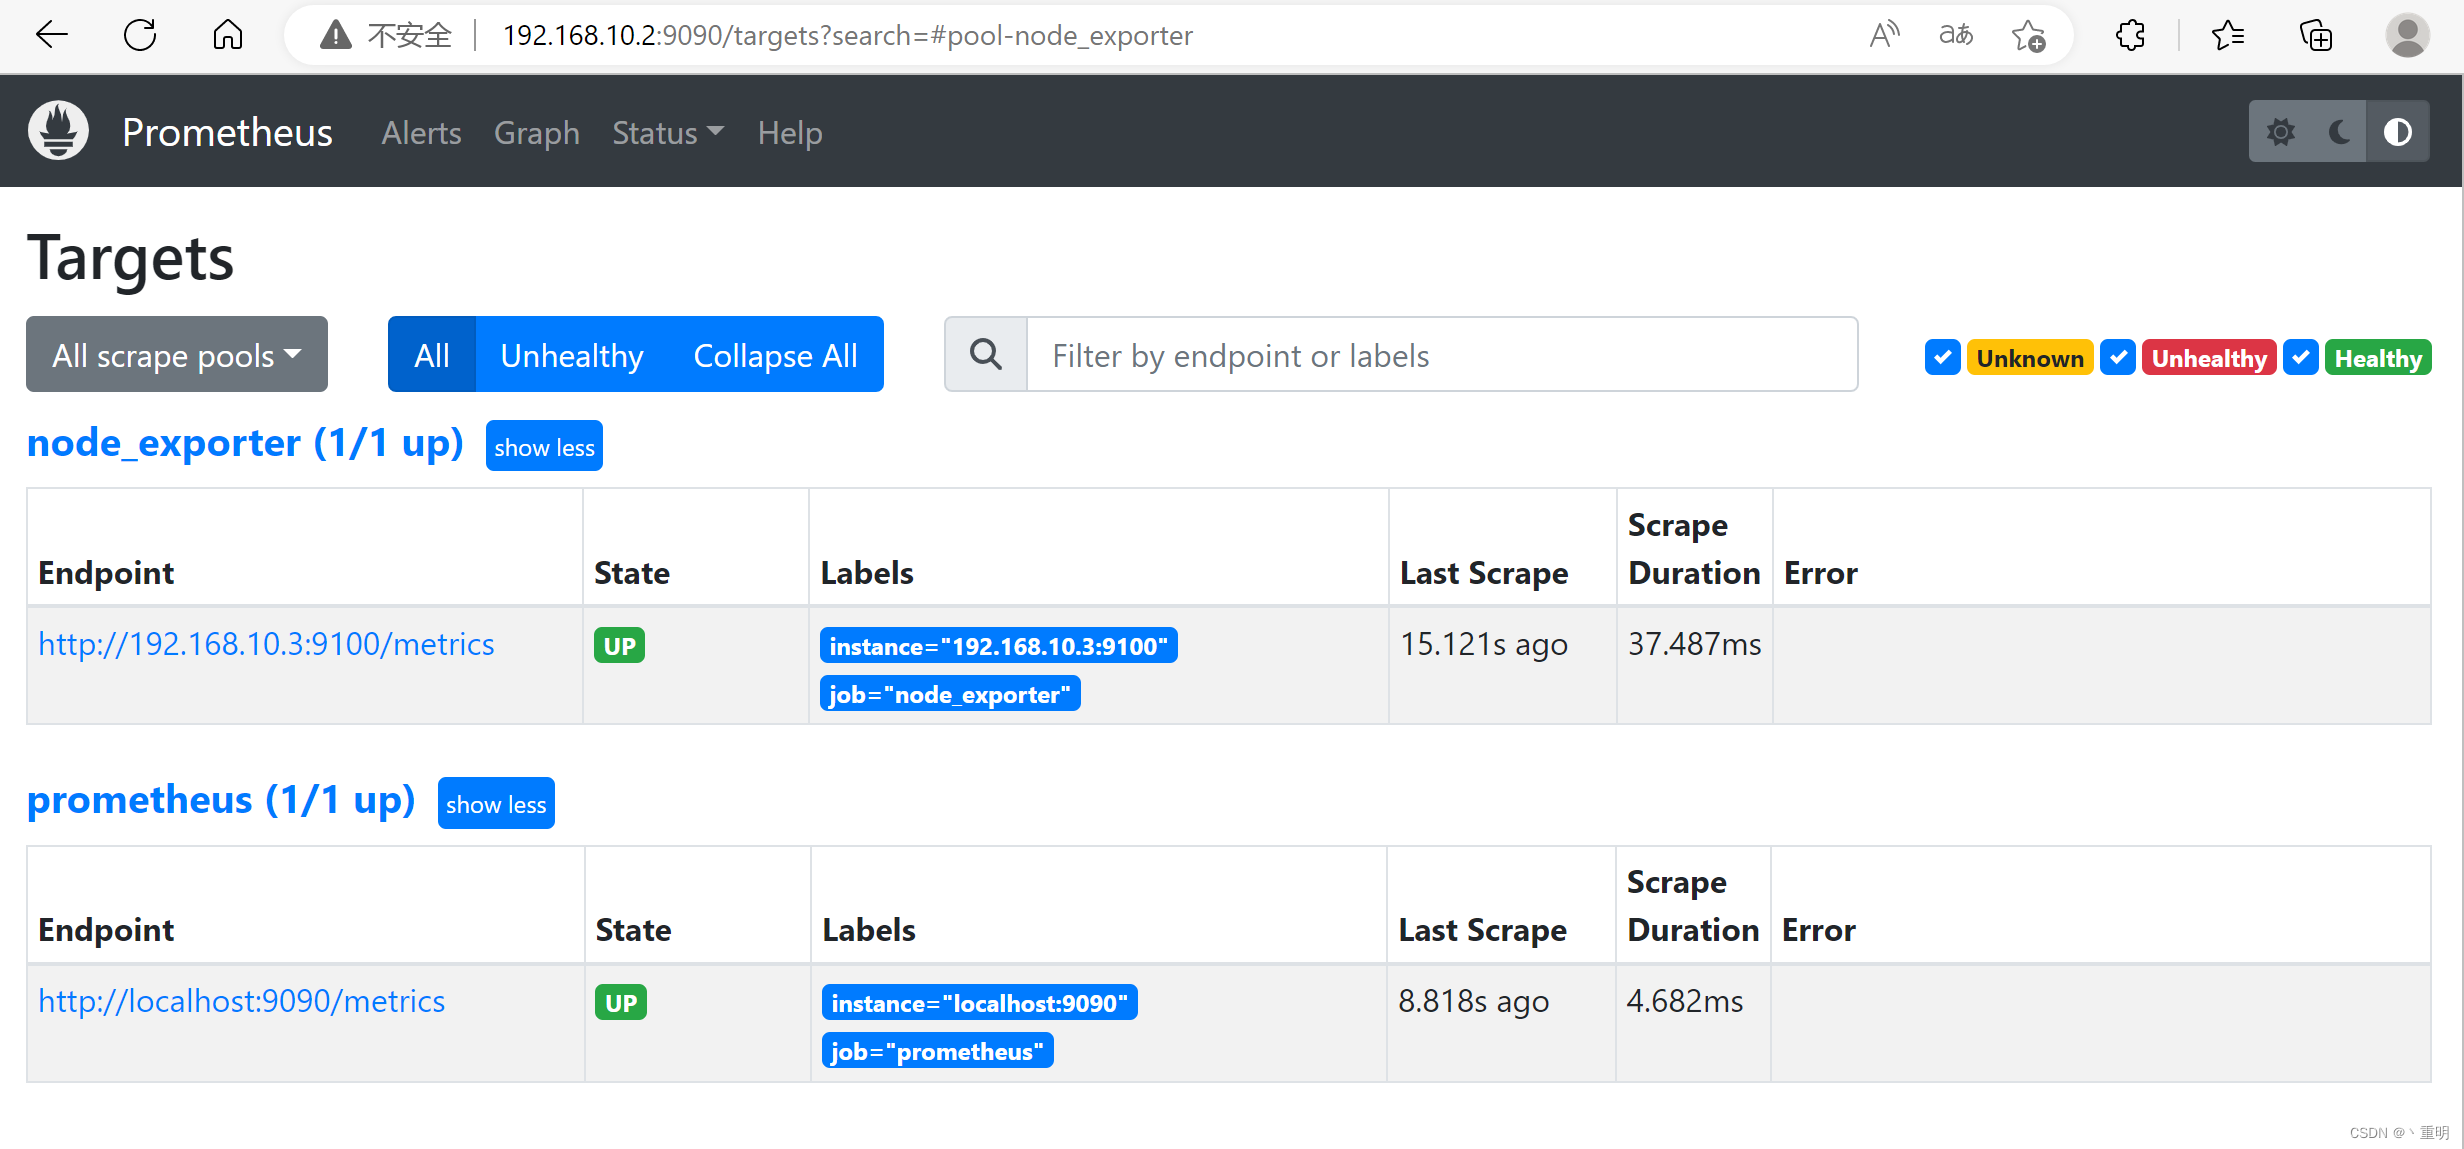Click node_exporter (1/1 up) heading link
Screen dimensions: 2464x1149
[245, 443]
